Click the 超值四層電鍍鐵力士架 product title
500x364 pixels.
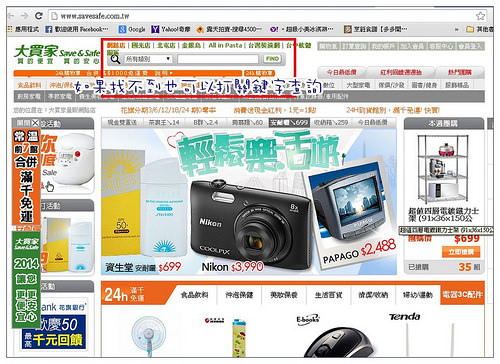[443, 215]
